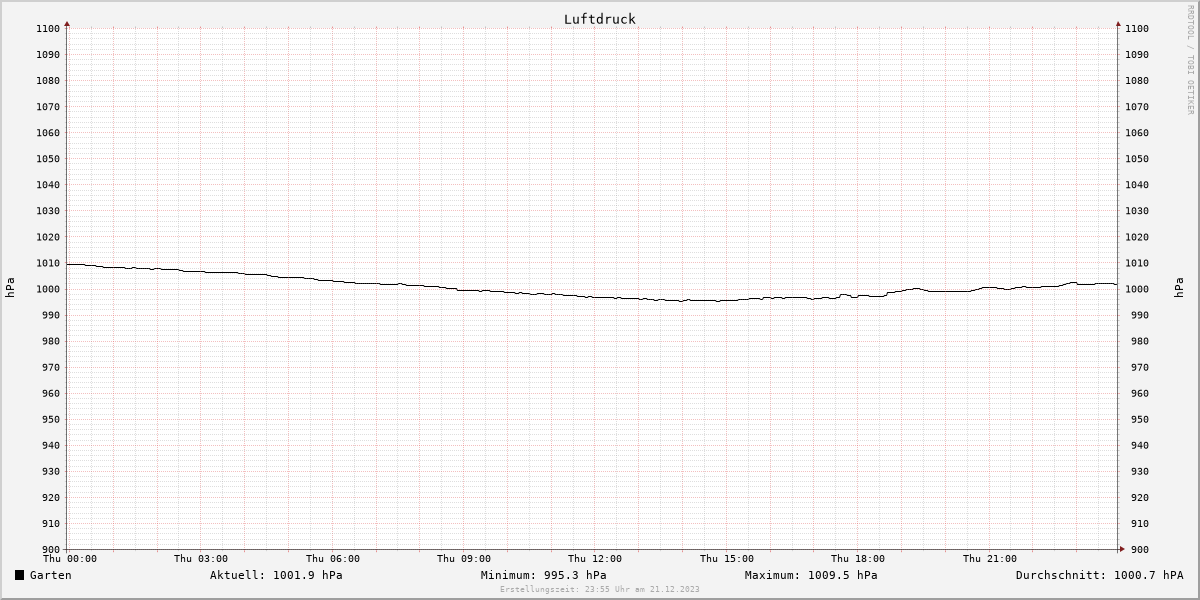Click the 1030 label on right y-axis

coord(1137,211)
